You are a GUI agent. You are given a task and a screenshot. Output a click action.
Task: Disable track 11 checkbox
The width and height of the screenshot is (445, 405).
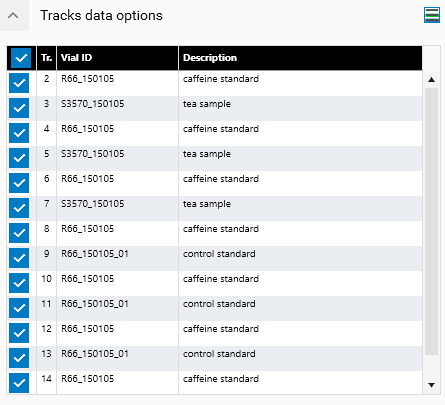(x=19, y=308)
